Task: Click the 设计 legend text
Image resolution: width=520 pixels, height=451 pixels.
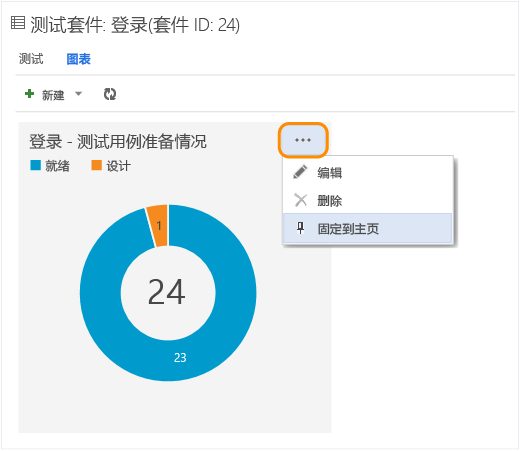Action: coord(118,166)
